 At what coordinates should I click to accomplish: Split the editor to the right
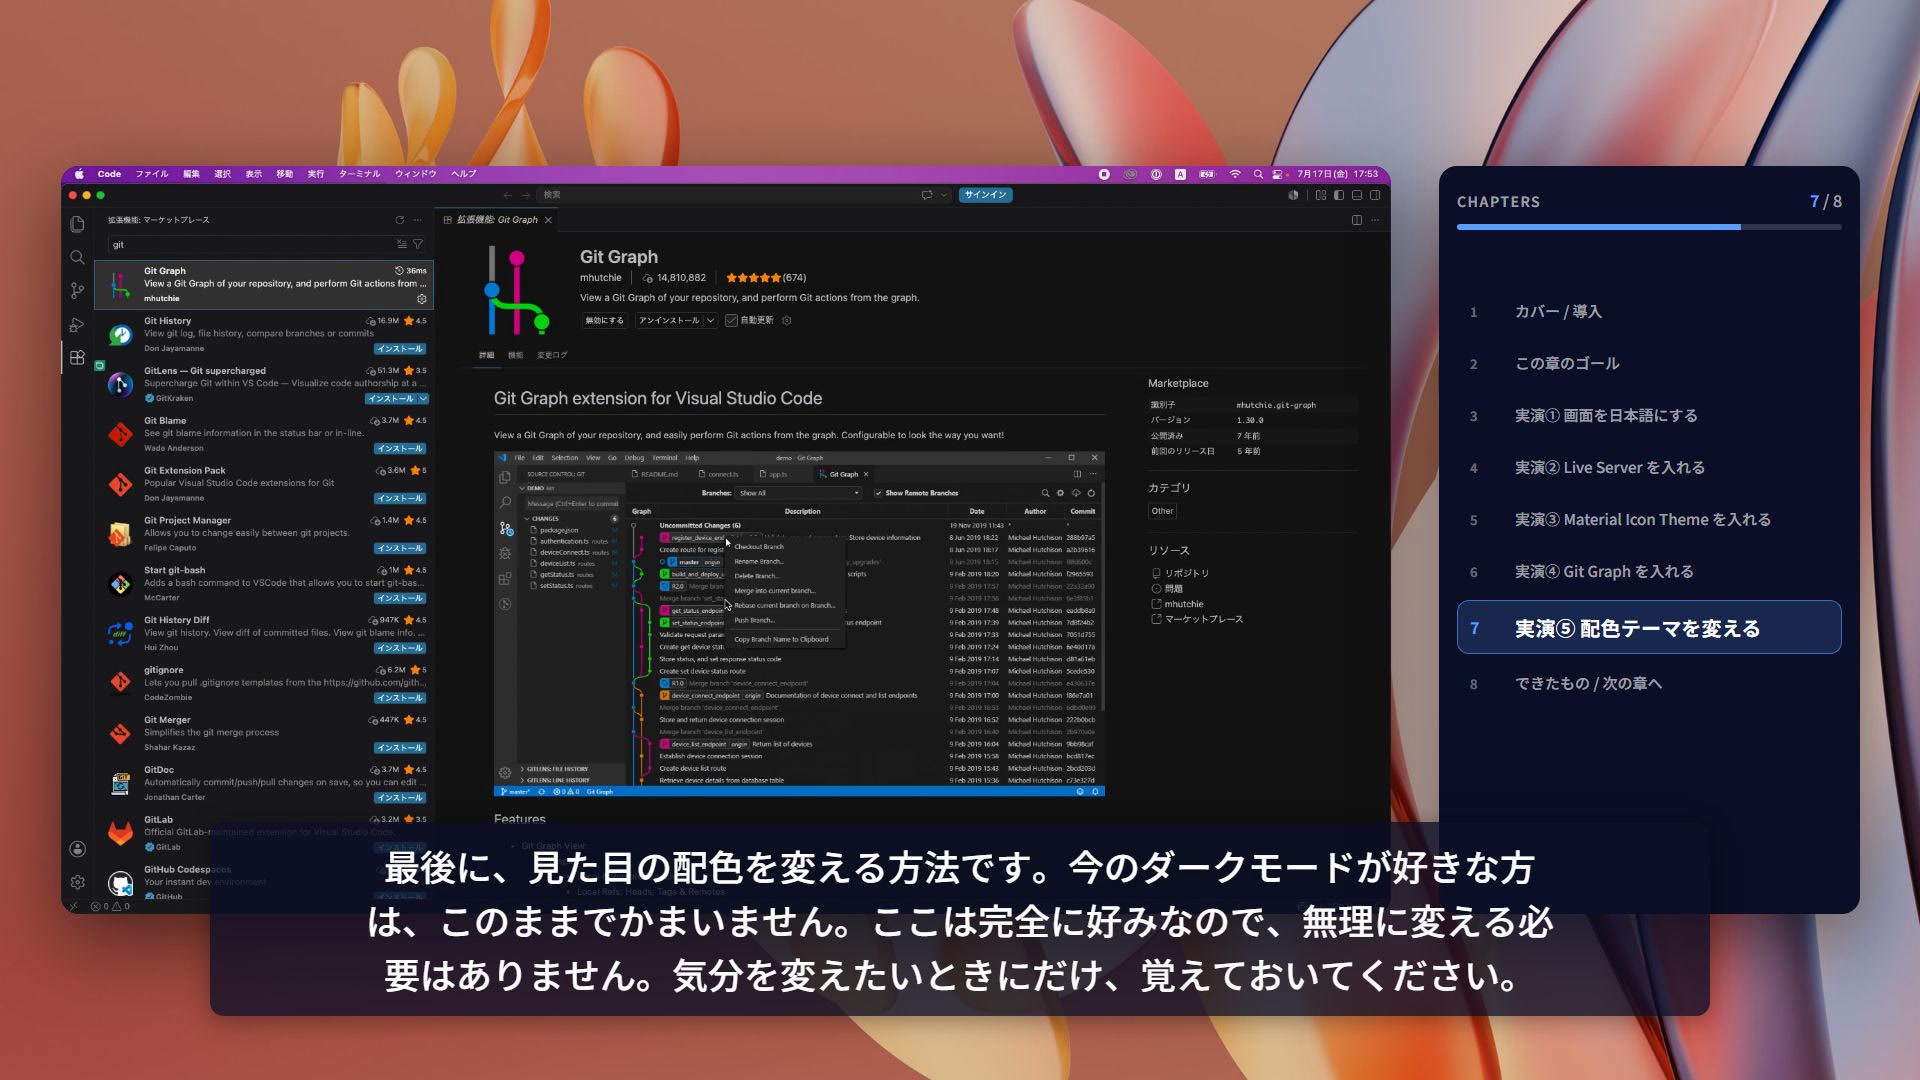(x=1357, y=220)
